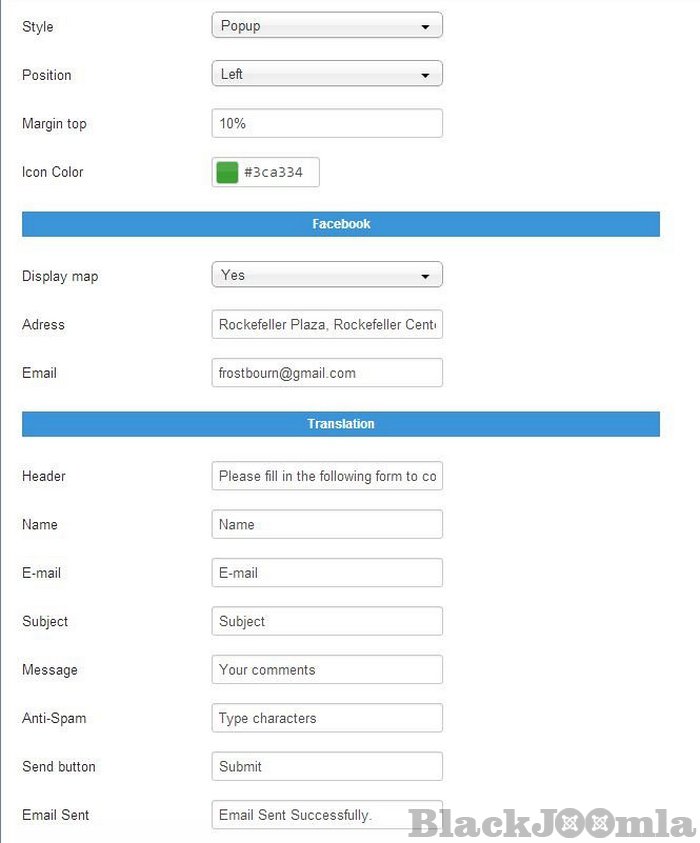The image size is (700, 843).
Task: Click the E-mail translation input field
Action: coord(327,573)
